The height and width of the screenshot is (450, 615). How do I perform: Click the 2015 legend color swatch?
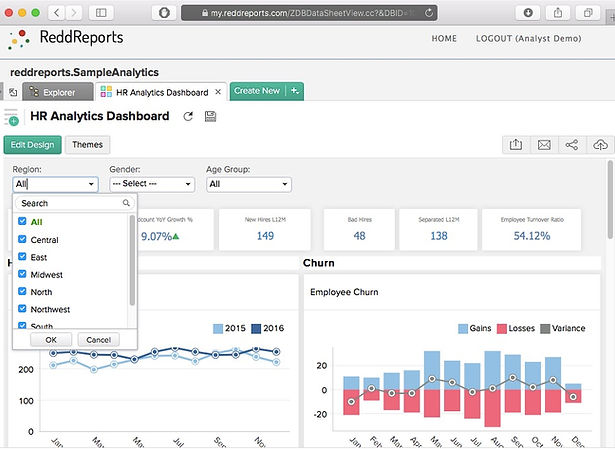218,328
